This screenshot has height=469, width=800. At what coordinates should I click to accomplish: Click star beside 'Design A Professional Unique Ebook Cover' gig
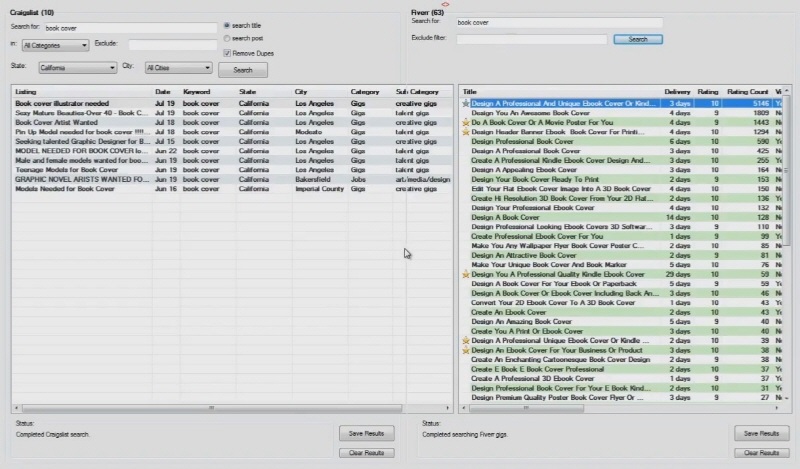coord(466,340)
